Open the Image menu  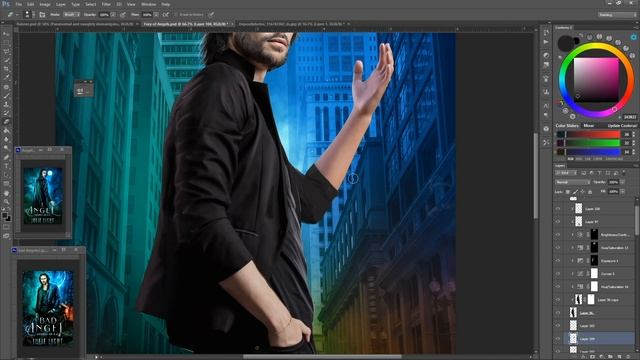[45, 4]
